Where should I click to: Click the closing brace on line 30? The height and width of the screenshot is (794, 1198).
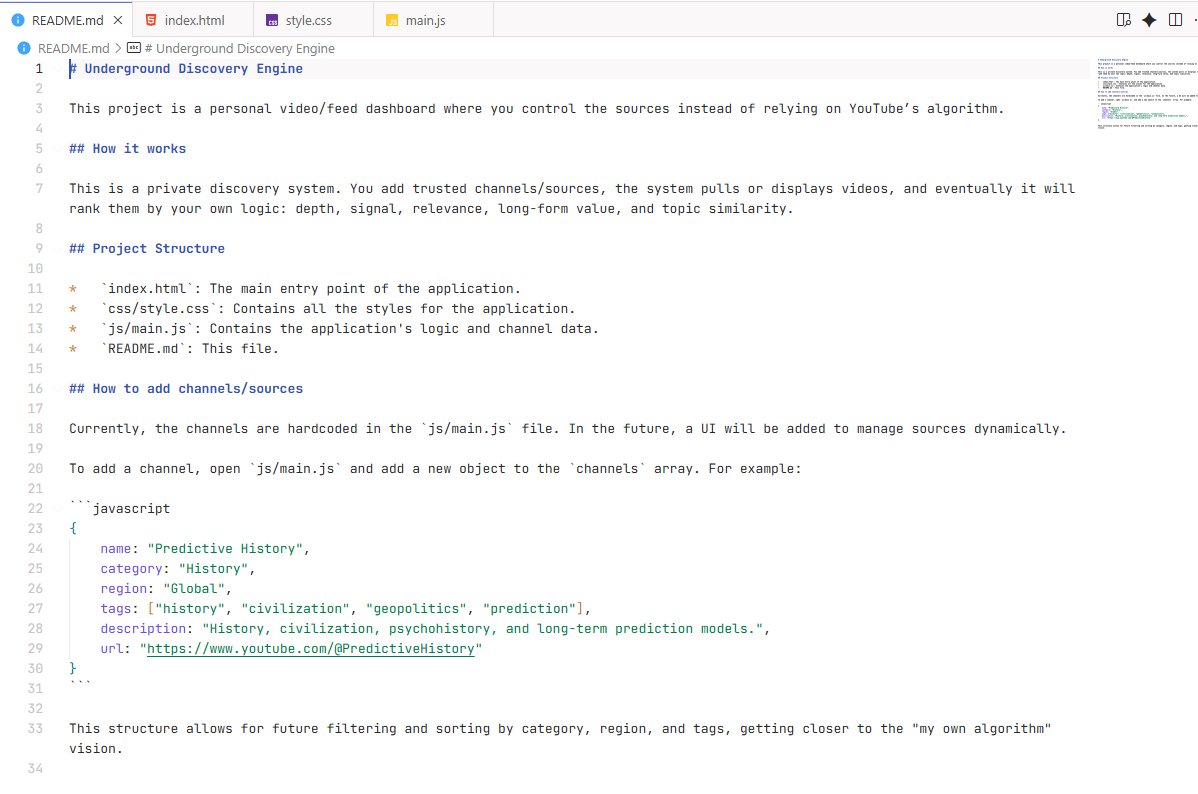pyautogui.click(x=73, y=669)
